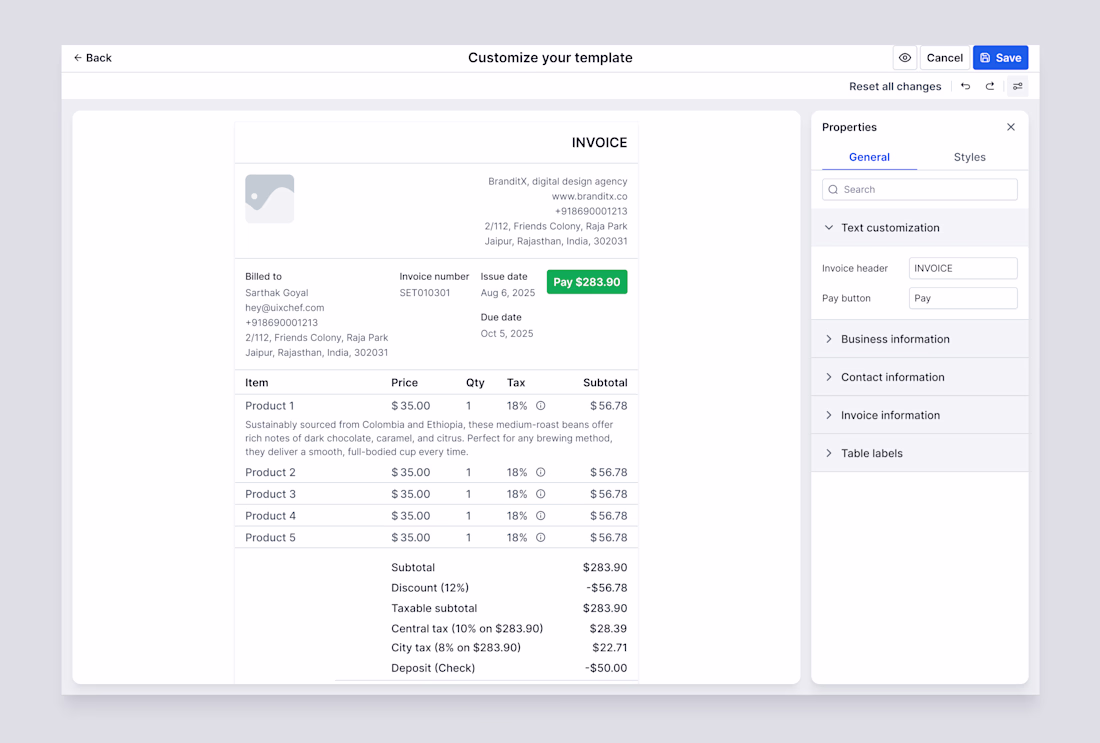Image resolution: width=1100 pixels, height=743 pixels.
Task: Click the Taxable subtotal label
Action: tap(434, 608)
